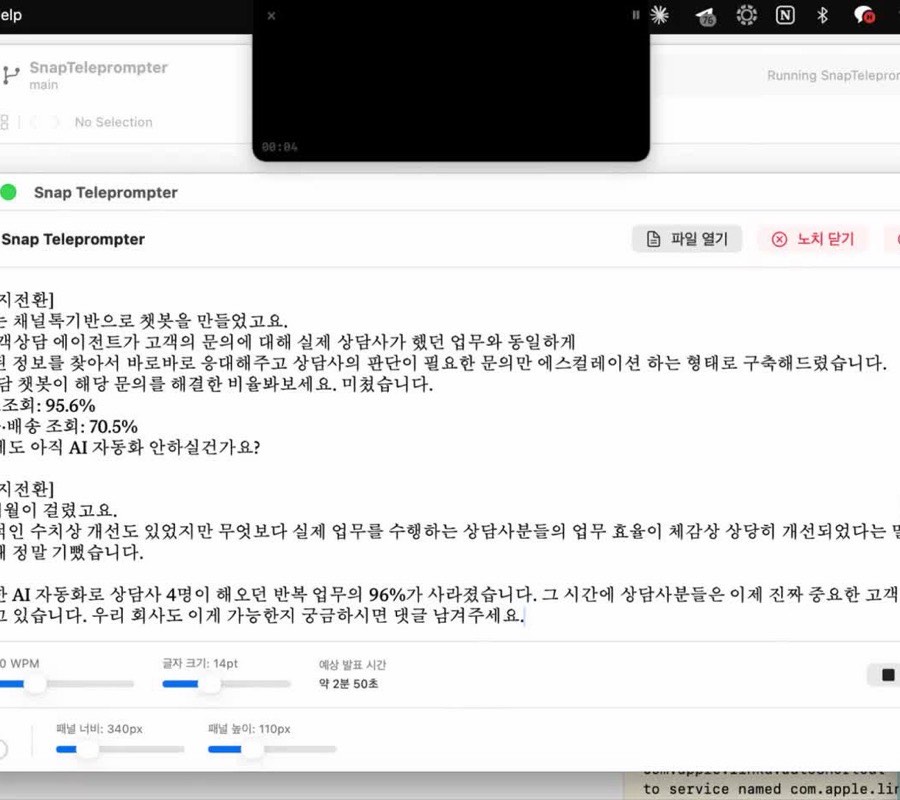The width and height of the screenshot is (900, 800).
Task: Select the SnapTeleprompter project title in Xcode
Action: 99,67
